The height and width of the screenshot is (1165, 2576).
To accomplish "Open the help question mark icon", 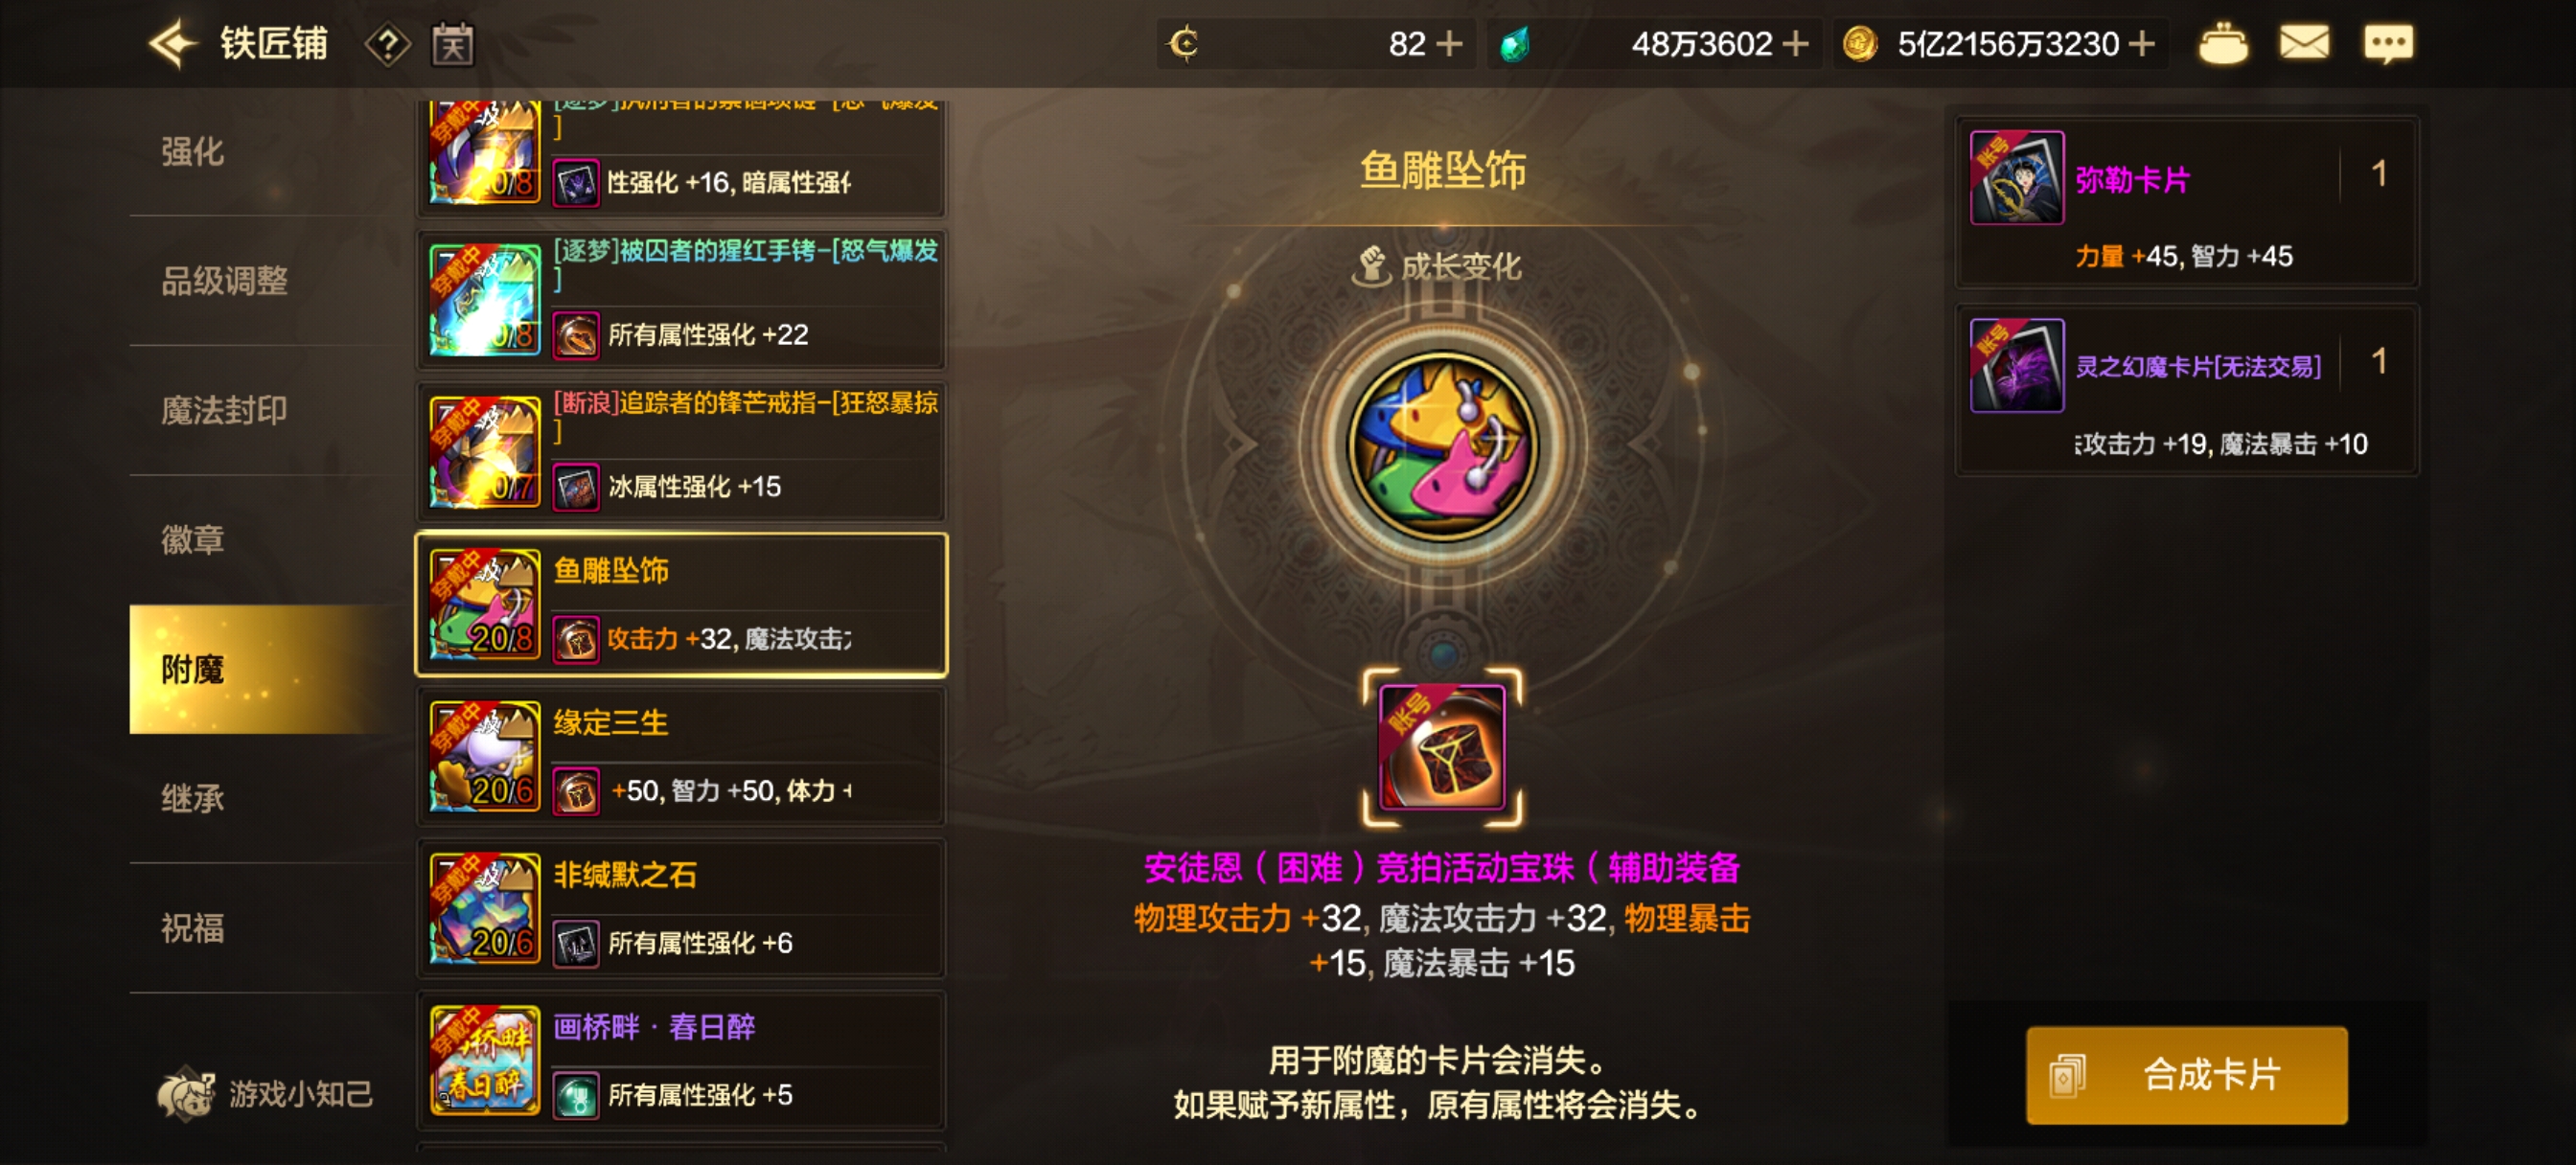I will [388, 44].
